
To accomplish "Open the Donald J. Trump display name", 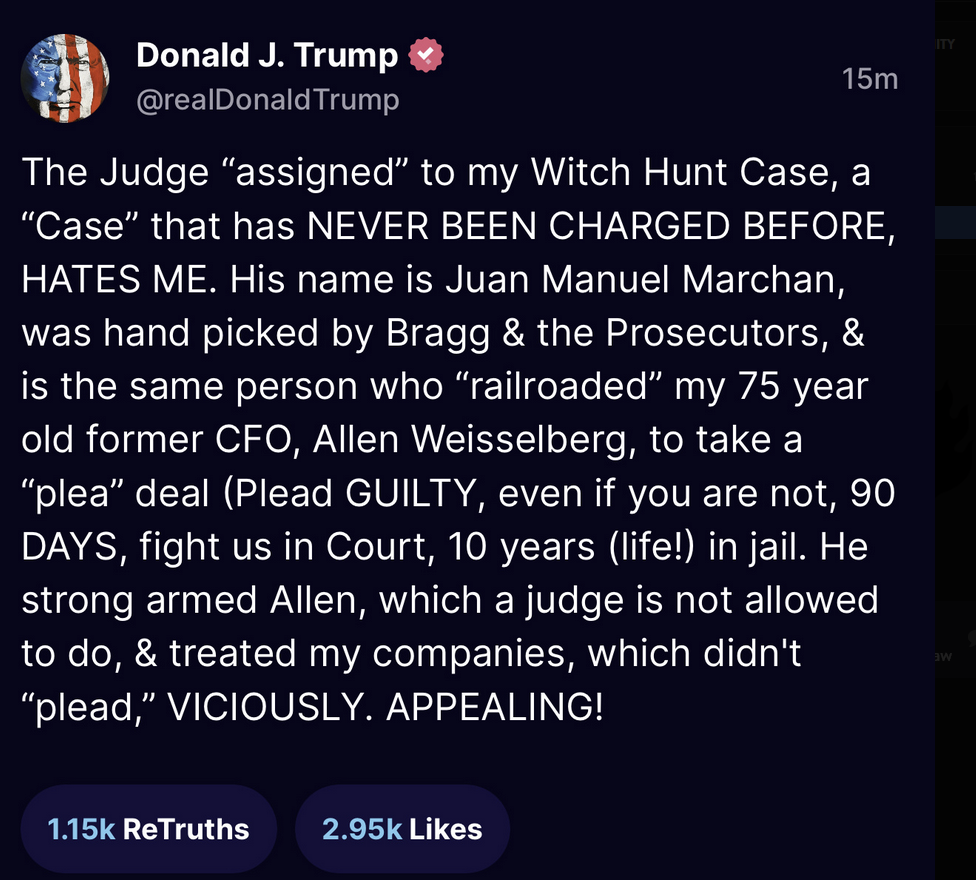I will (x=267, y=55).
